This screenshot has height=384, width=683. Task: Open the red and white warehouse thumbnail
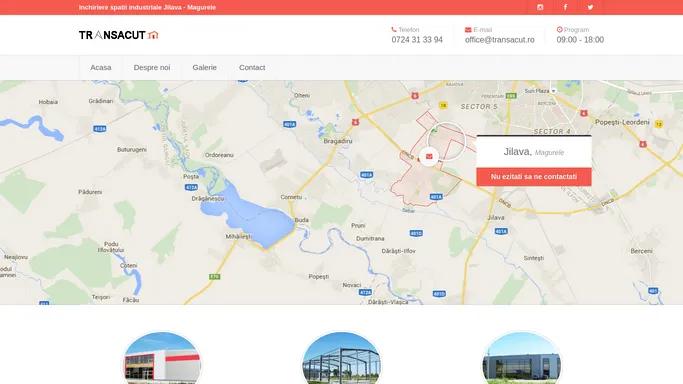coord(162,358)
